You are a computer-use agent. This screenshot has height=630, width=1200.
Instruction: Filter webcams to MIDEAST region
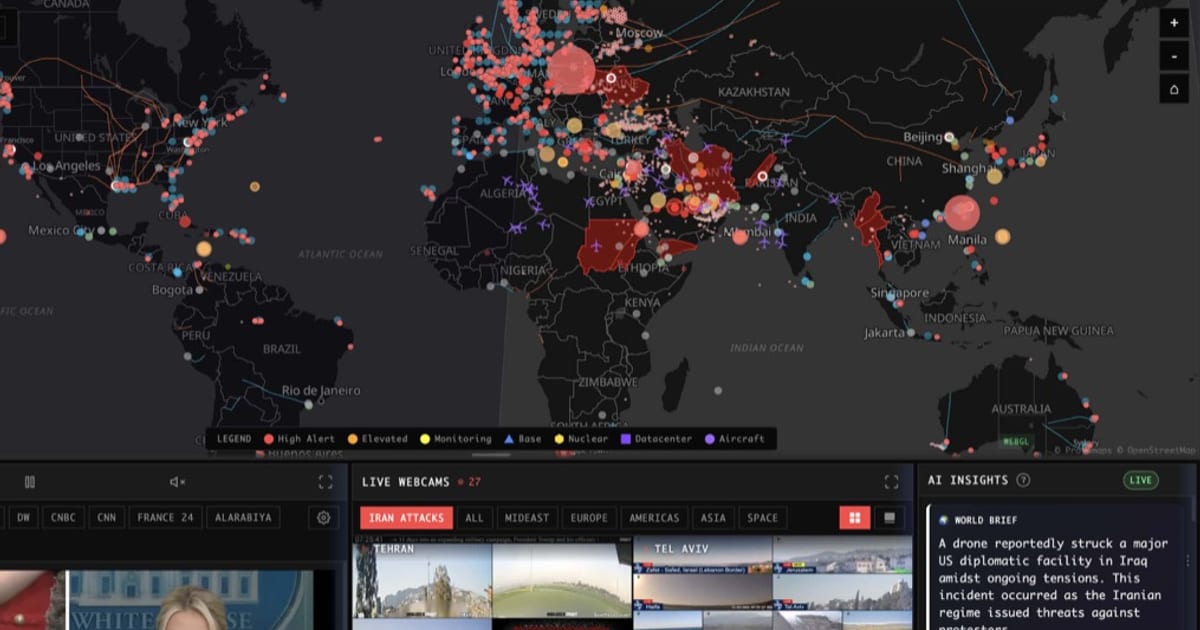(x=526, y=518)
